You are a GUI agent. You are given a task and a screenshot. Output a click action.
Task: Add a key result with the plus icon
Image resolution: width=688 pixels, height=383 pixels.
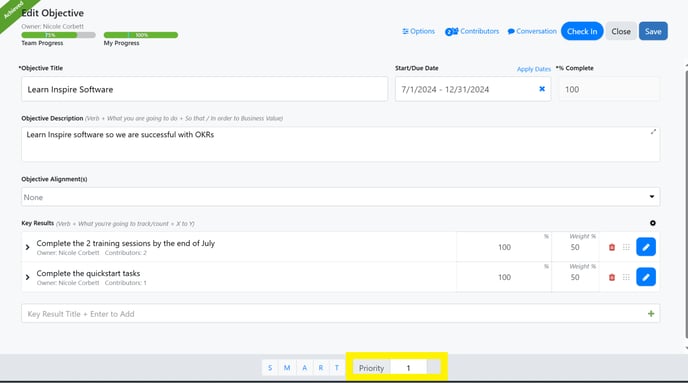pyautogui.click(x=651, y=314)
